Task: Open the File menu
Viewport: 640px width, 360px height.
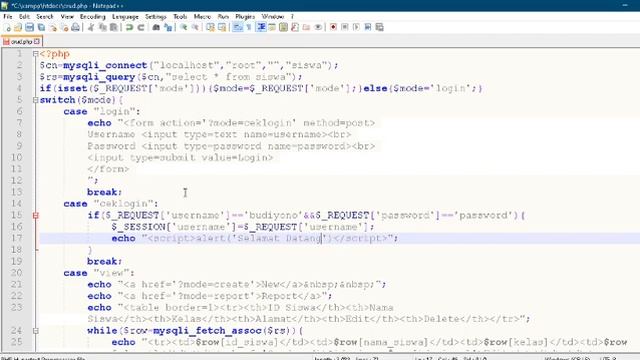Action: 8,17
